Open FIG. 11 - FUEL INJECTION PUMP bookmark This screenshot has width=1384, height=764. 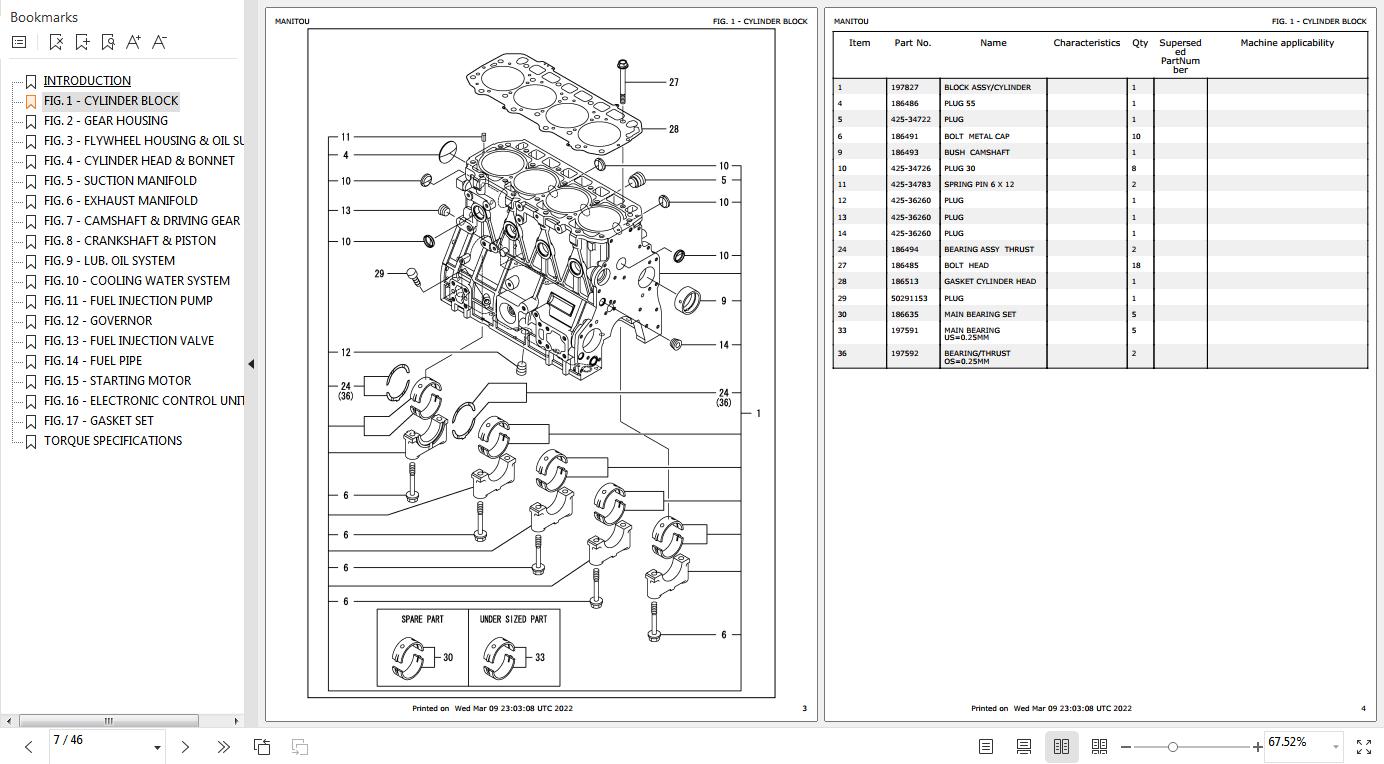click(128, 301)
